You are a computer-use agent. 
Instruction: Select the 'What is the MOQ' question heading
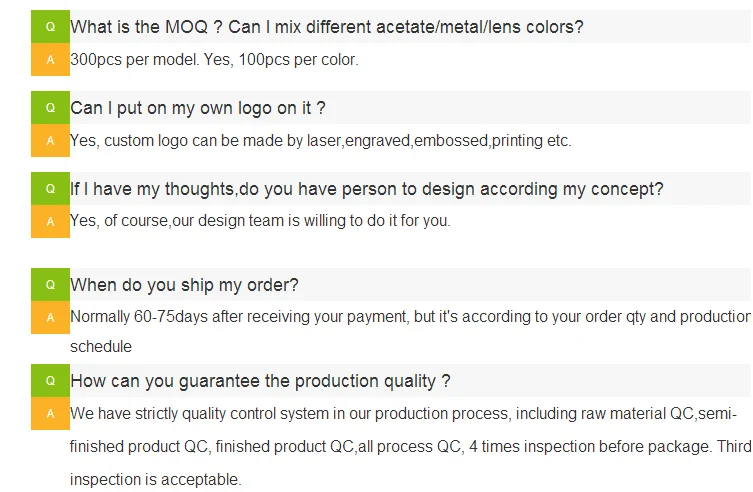coord(326,27)
